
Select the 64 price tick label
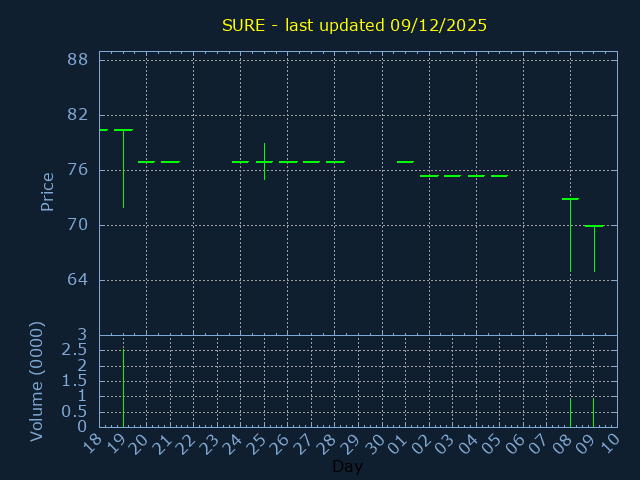click(x=78, y=280)
